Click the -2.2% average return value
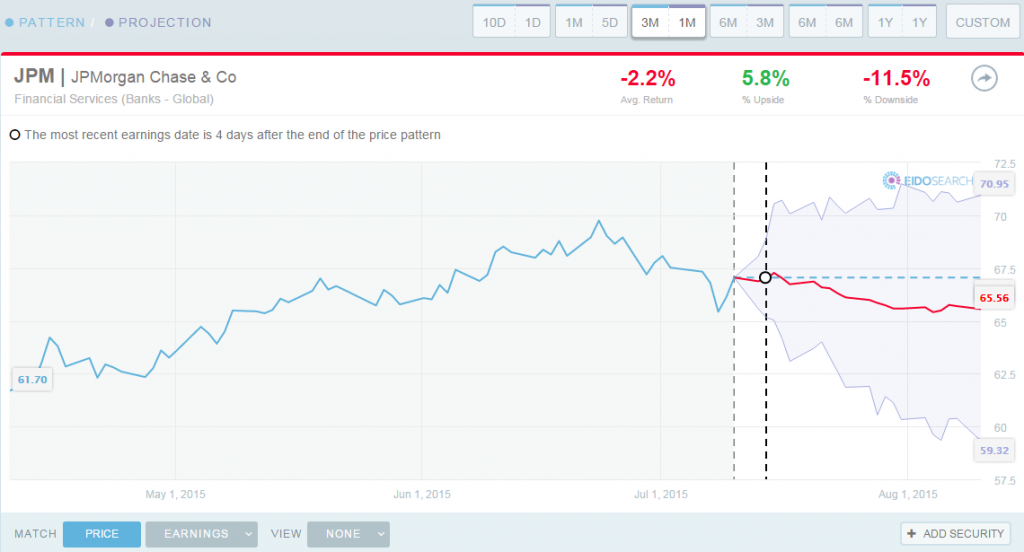 (647, 78)
